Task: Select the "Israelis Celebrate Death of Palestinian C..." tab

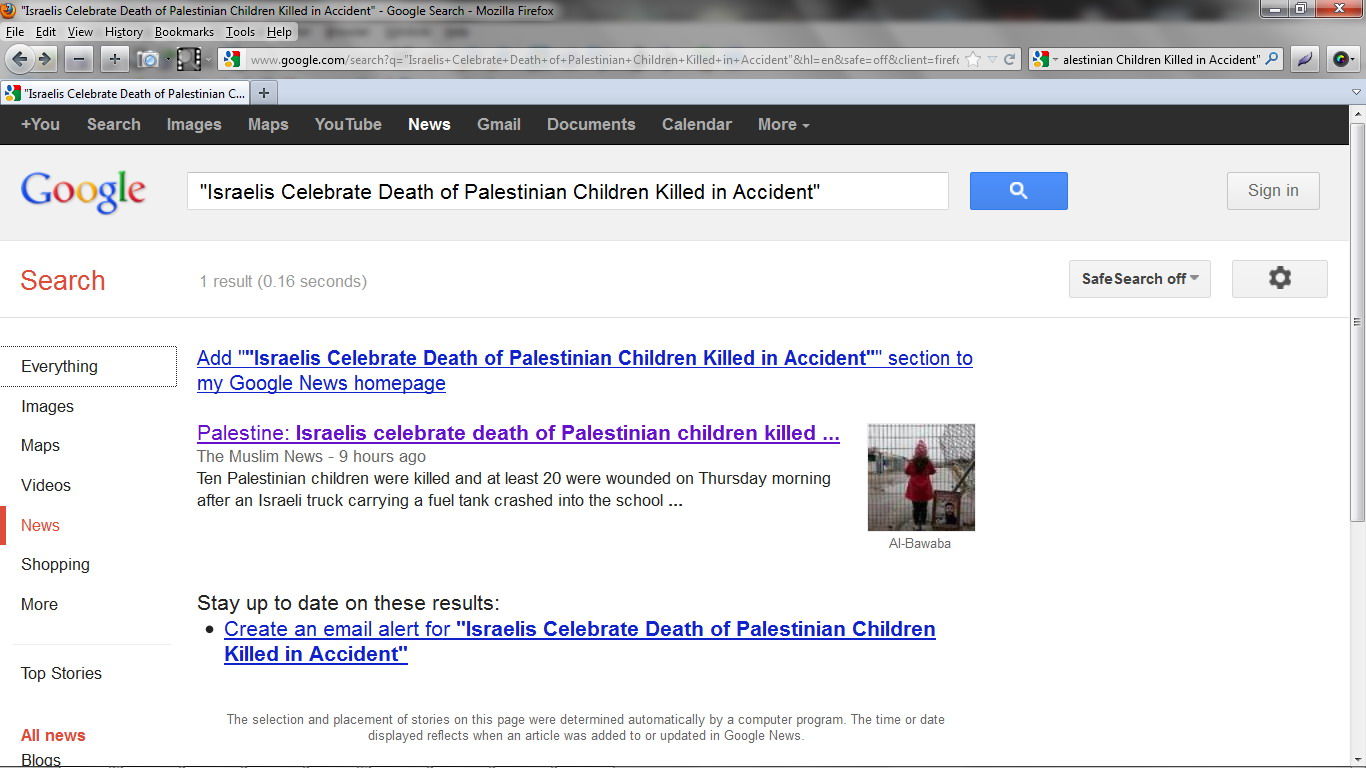Action: [x=125, y=93]
